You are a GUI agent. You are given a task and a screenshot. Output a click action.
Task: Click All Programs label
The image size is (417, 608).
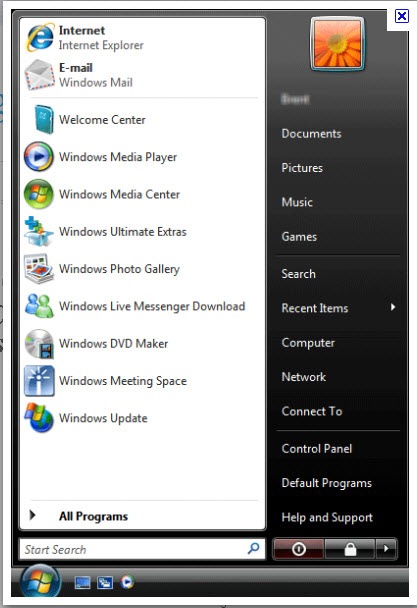point(93,516)
